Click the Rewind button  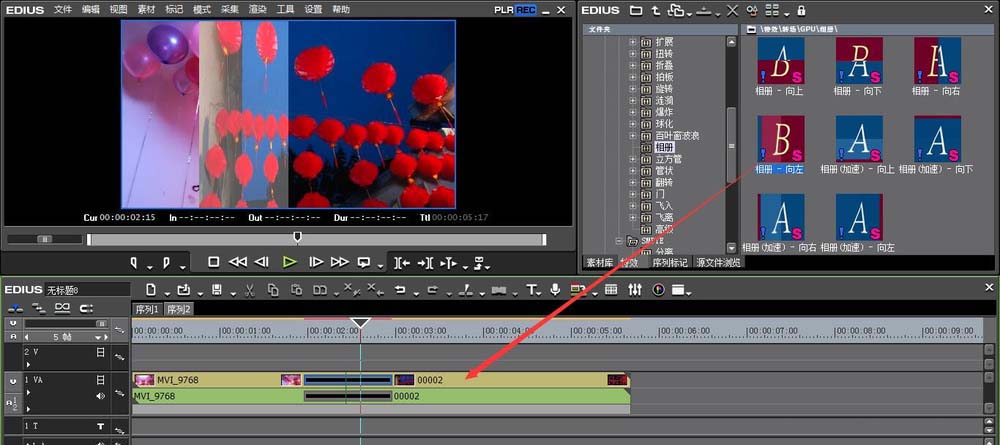click(x=237, y=262)
